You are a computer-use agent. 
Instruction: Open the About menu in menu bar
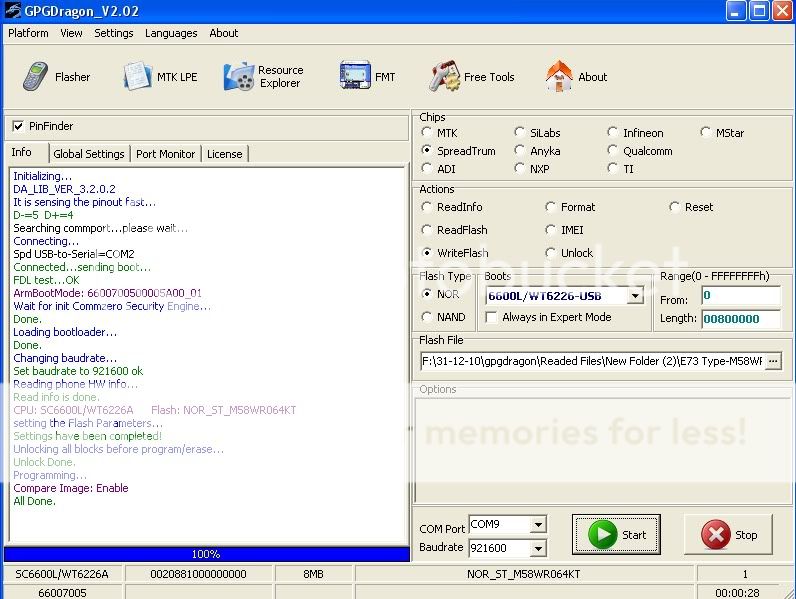click(223, 33)
